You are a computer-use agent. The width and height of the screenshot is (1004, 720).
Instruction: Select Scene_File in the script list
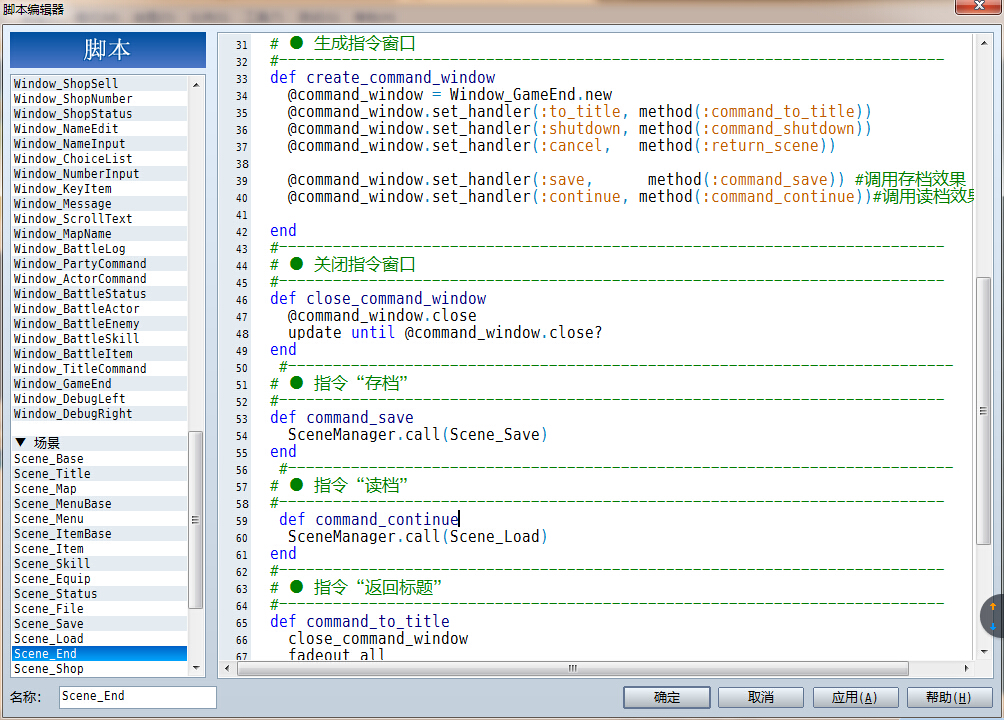(99, 609)
